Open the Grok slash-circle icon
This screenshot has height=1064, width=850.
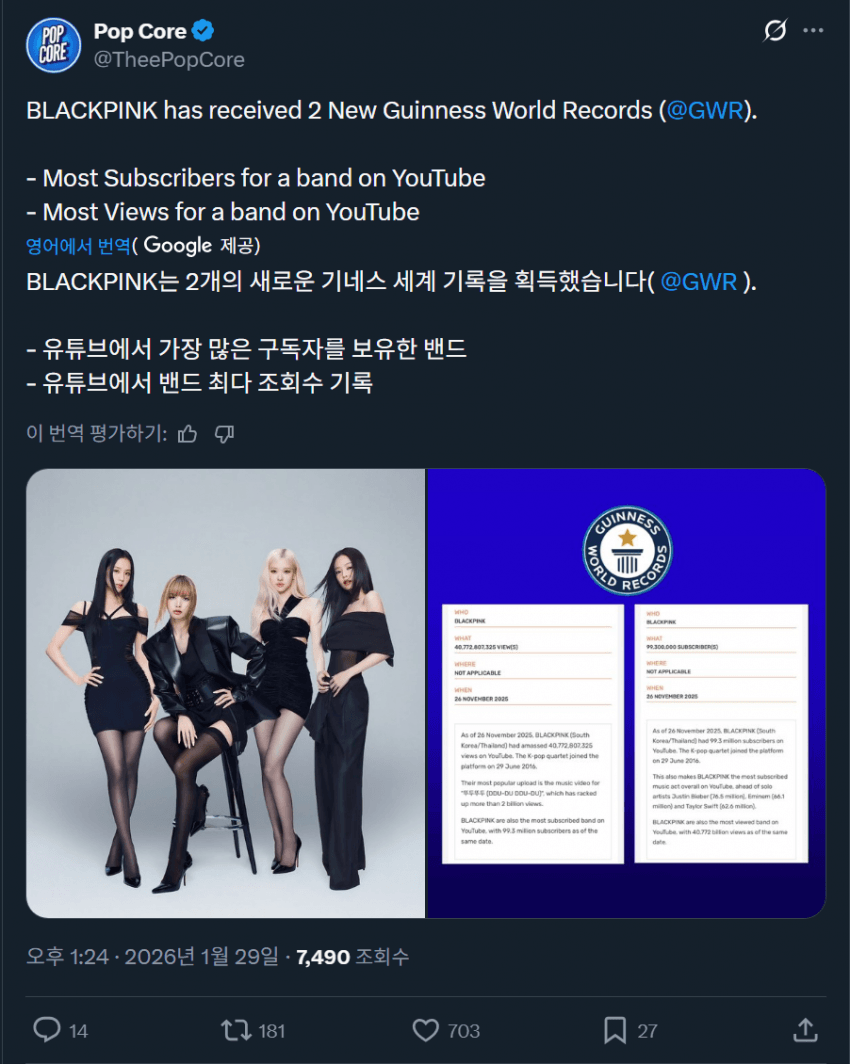pos(775,31)
